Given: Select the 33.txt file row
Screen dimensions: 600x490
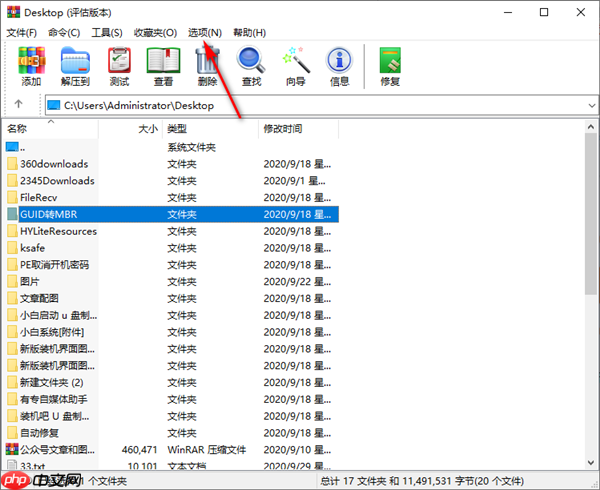Looking at the screenshot, I should point(173,466).
